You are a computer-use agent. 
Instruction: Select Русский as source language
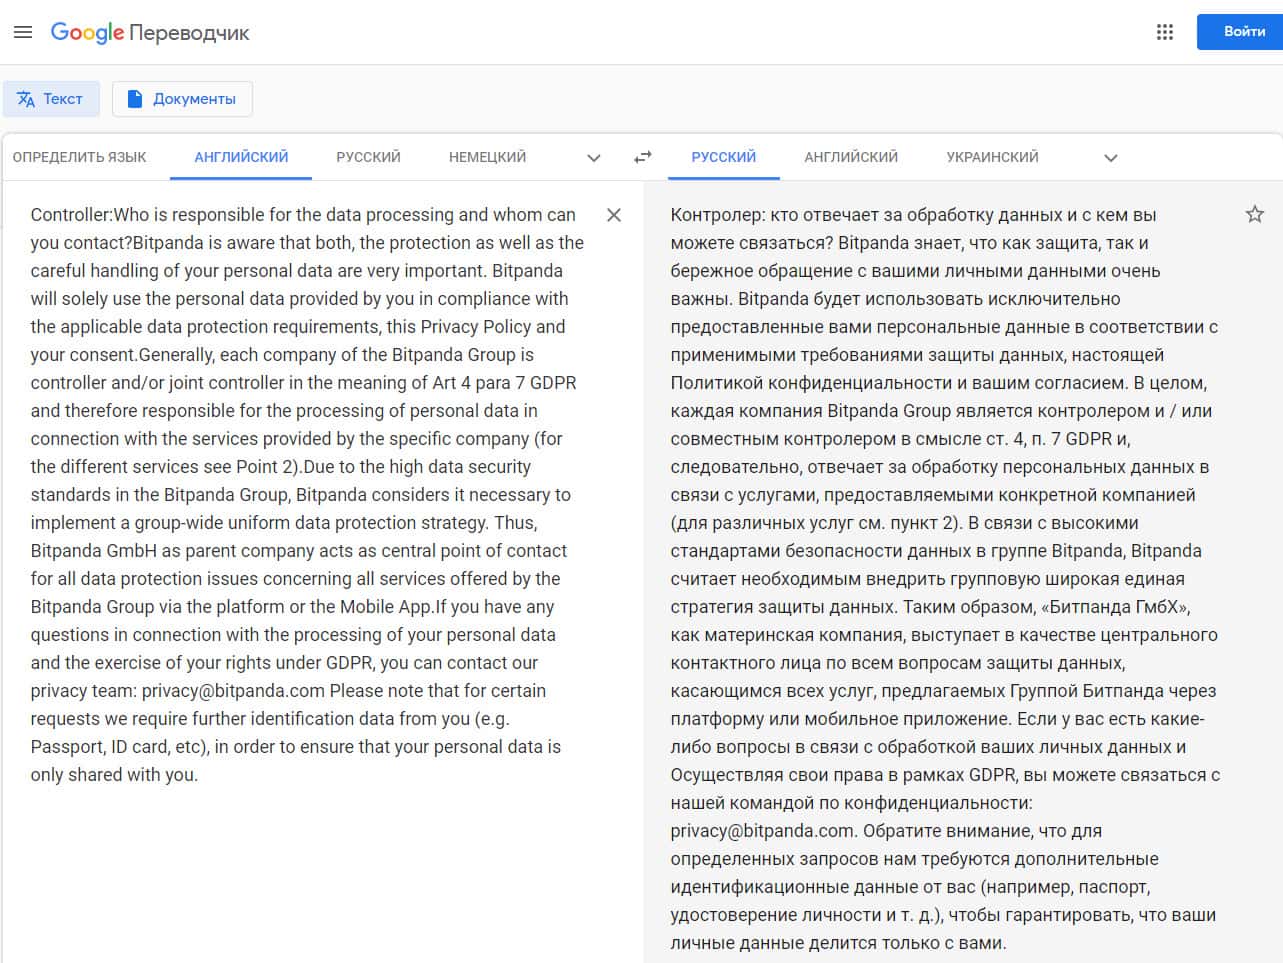click(368, 157)
